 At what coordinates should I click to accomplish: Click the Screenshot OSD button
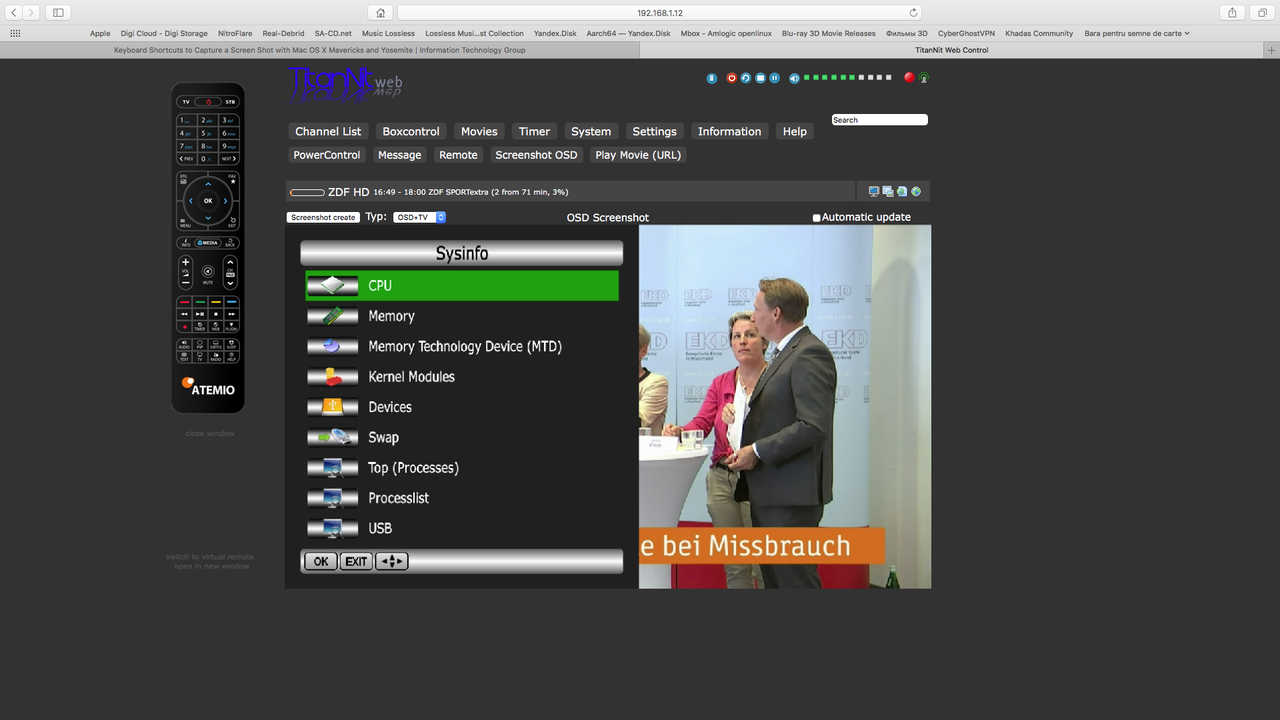[537, 155]
